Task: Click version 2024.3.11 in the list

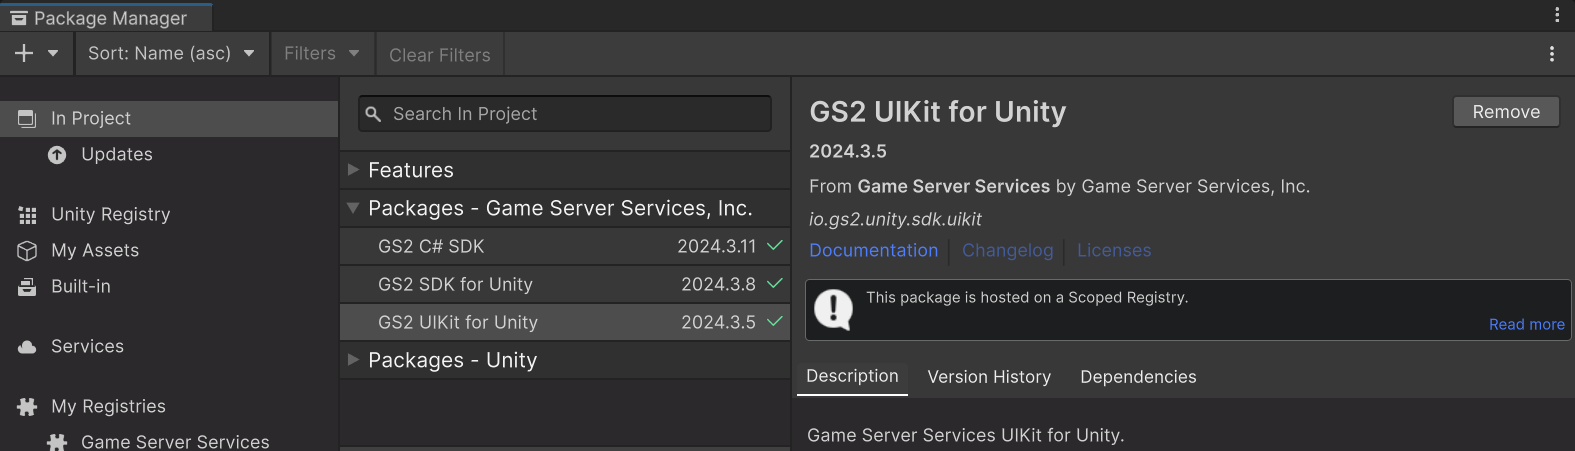Action: tap(717, 246)
